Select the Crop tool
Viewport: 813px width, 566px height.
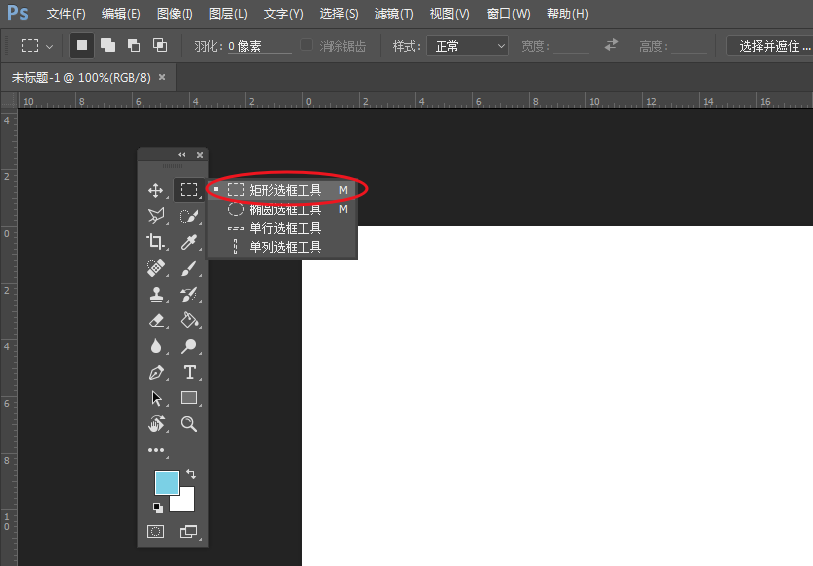[x=156, y=242]
